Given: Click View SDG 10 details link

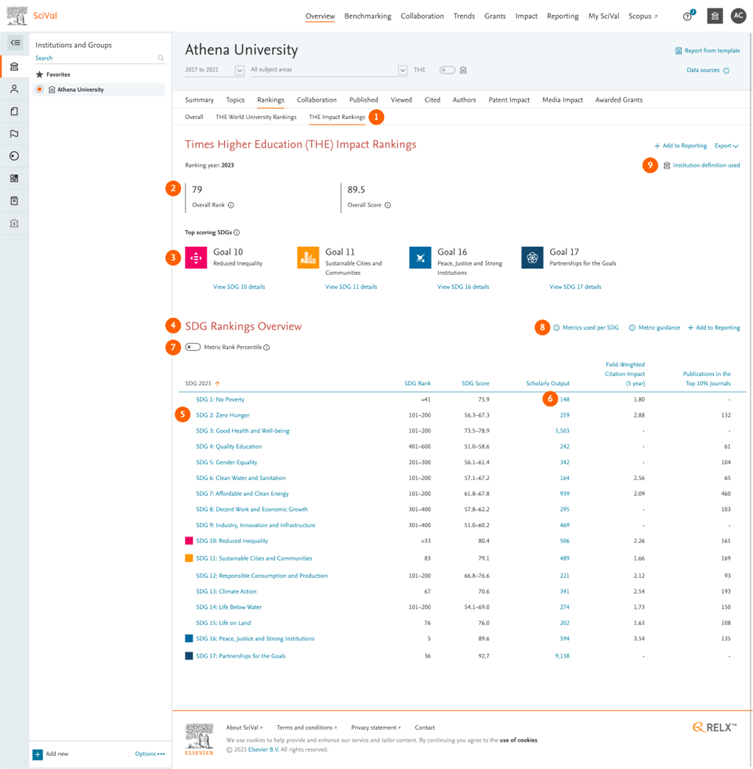Looking at the screenshot, I should [x=239, y=287].
